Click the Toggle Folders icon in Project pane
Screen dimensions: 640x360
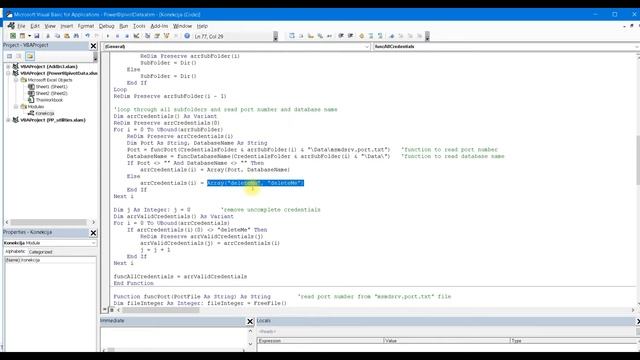30,56
